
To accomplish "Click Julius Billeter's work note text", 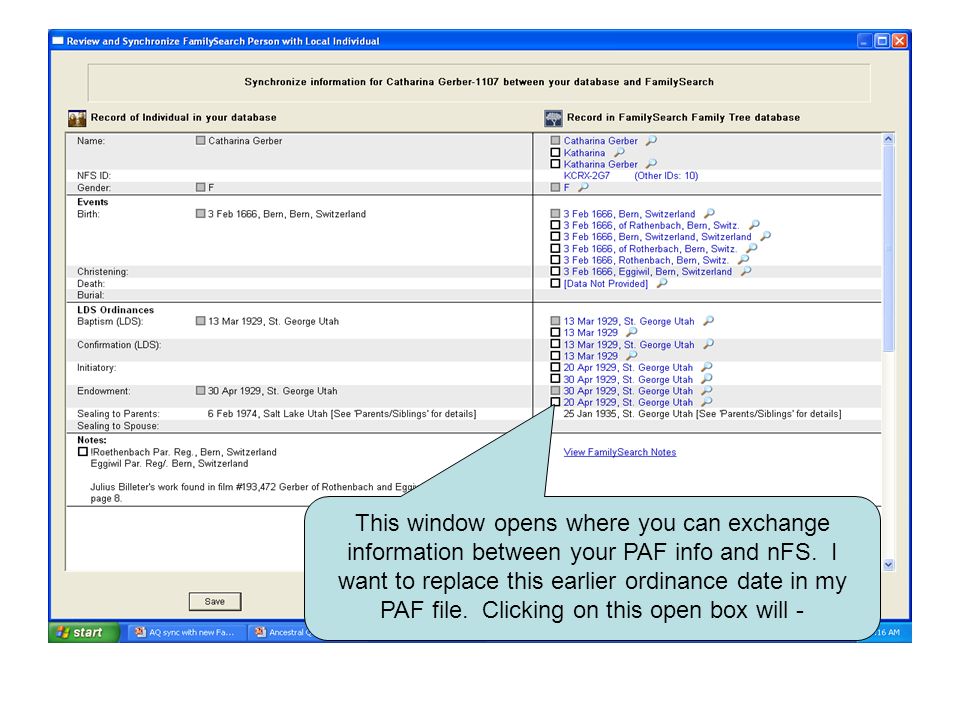I will click(x=253, y=492).
